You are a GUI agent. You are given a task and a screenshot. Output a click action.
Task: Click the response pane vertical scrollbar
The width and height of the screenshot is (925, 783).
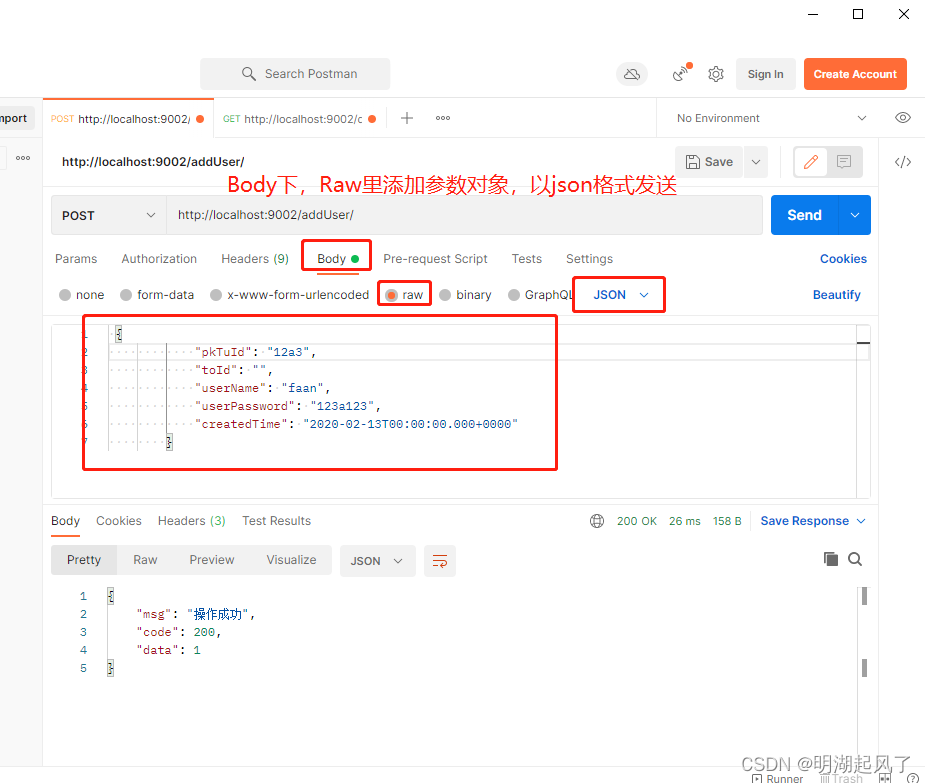coord(864,631)
